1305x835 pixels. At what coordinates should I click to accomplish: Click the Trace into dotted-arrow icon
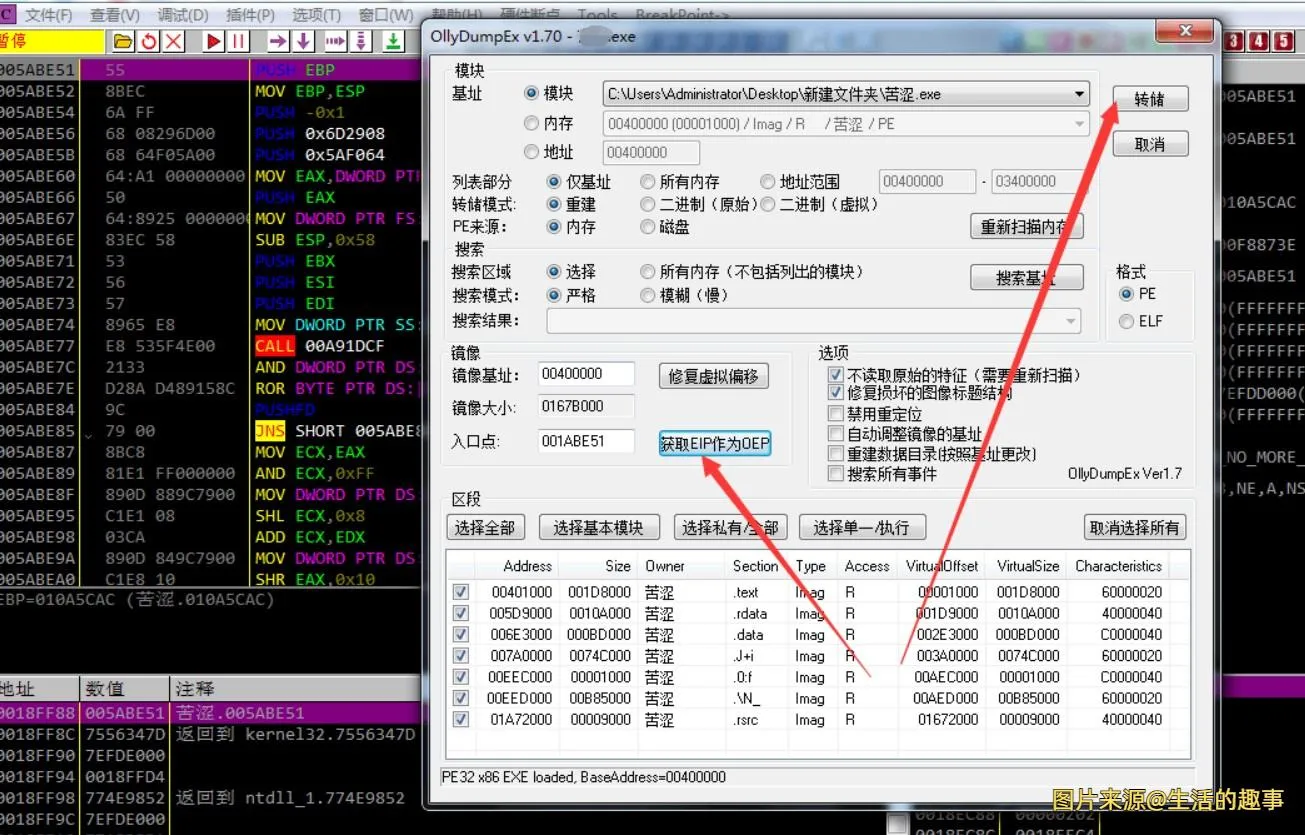point(337,41)
